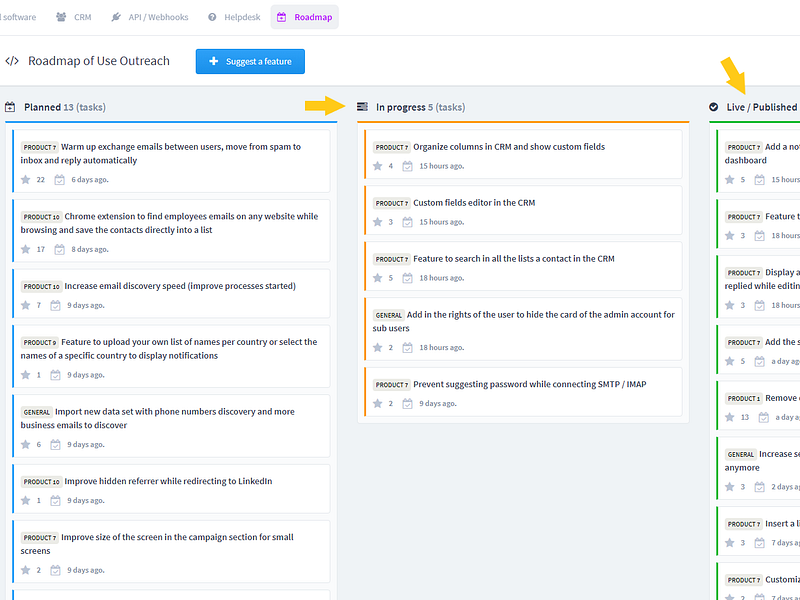This screenshot has height=600, width=800.
Task: Open the API / Webhooks tab
Action: pos(150,17)
